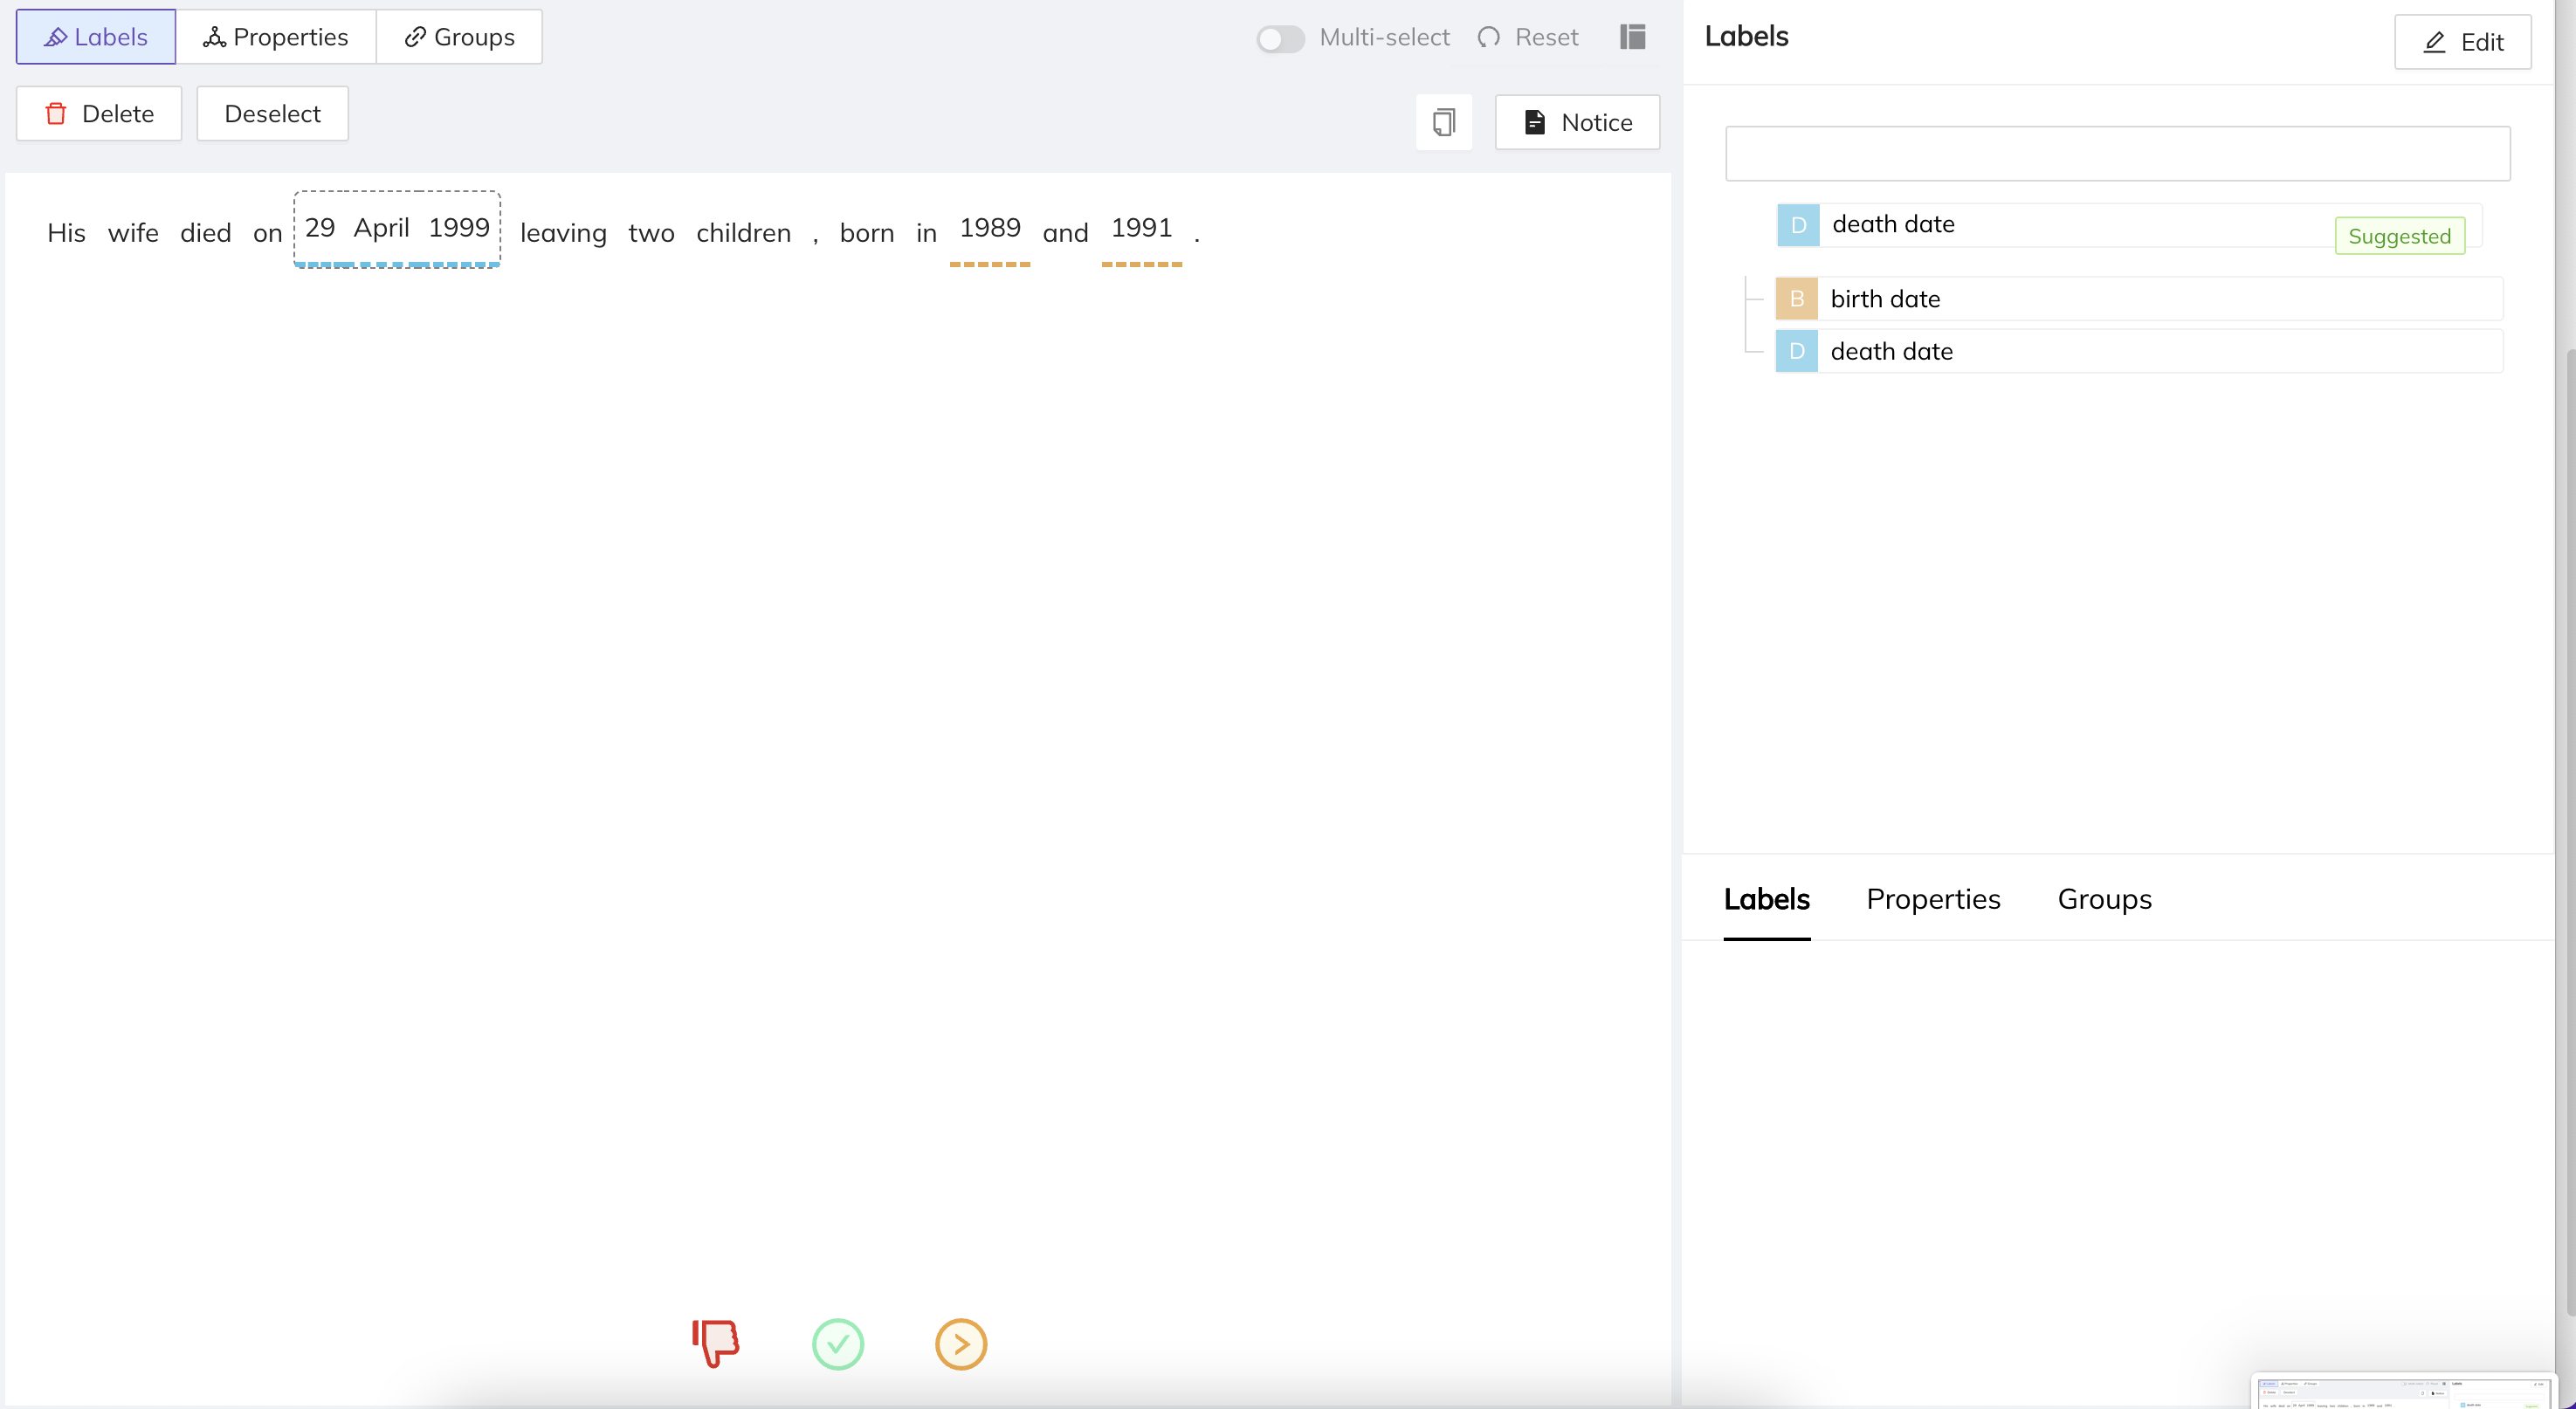The image size is (2576, 1409).
Task: Select the birth date label in tree
Action: coord(2139,299)
